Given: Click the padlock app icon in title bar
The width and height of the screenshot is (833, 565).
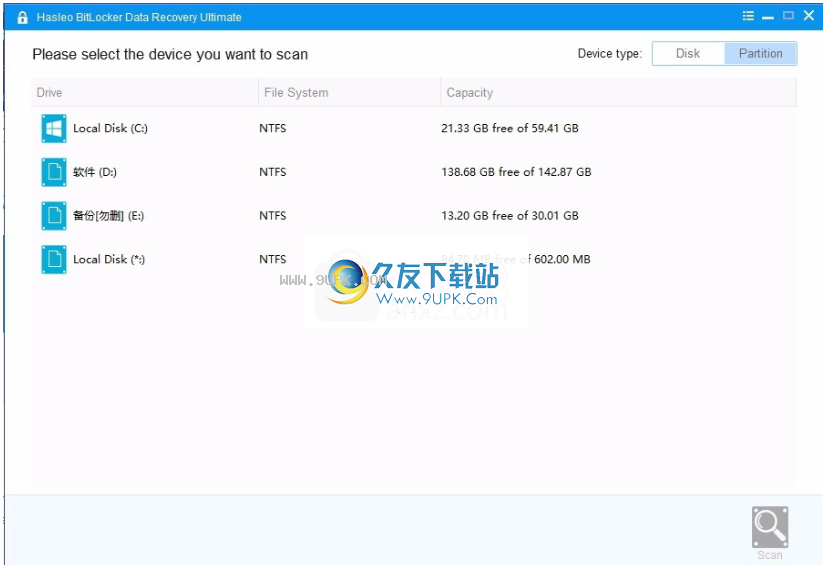Looking at the screenshot, I should 22,17.
